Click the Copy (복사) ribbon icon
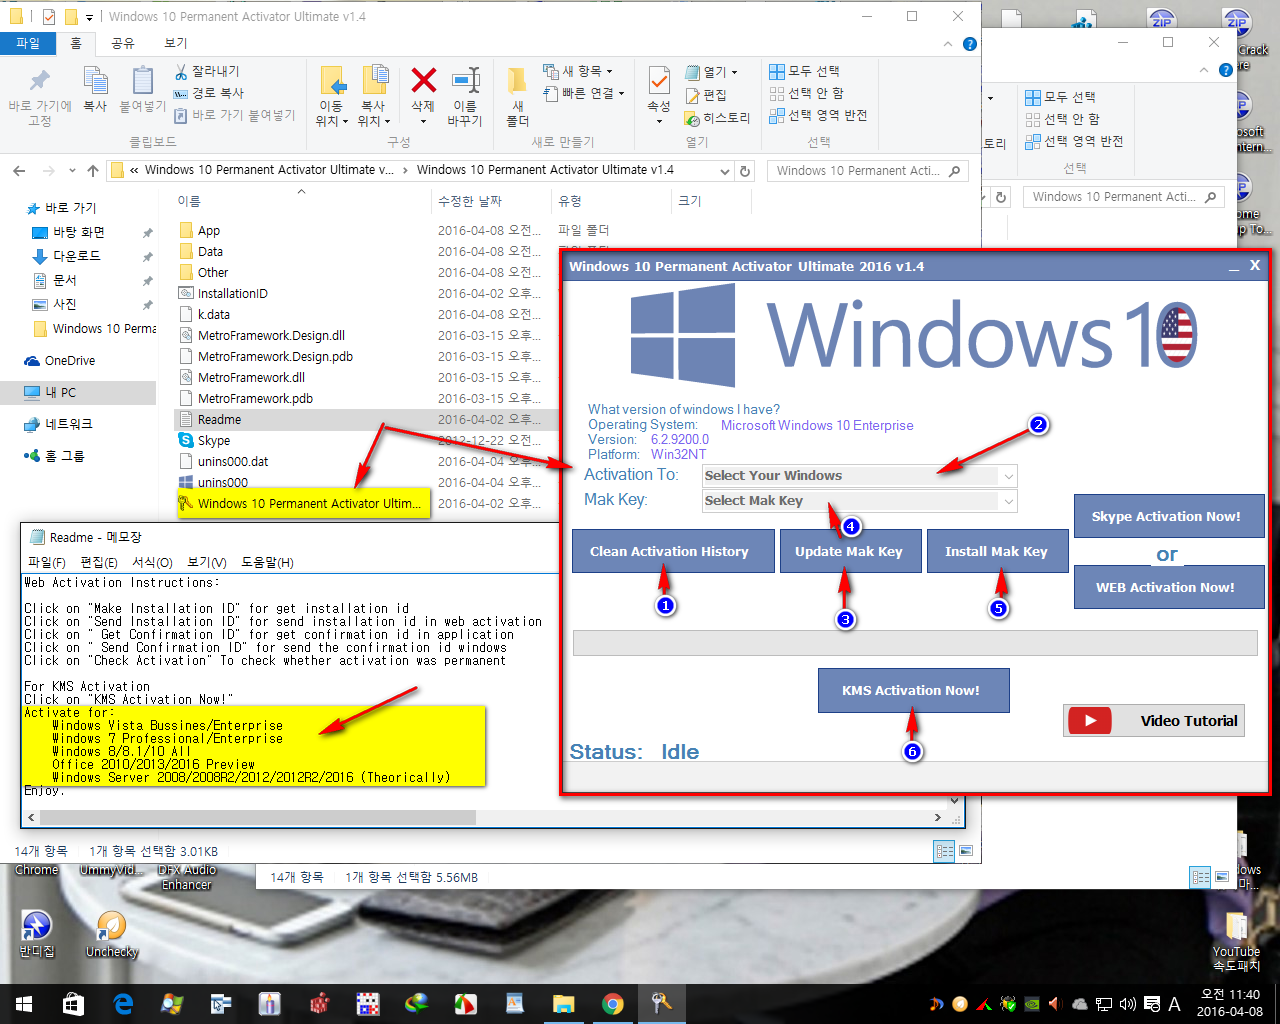Screen dimensions: 1280x1024 point(95,90)
